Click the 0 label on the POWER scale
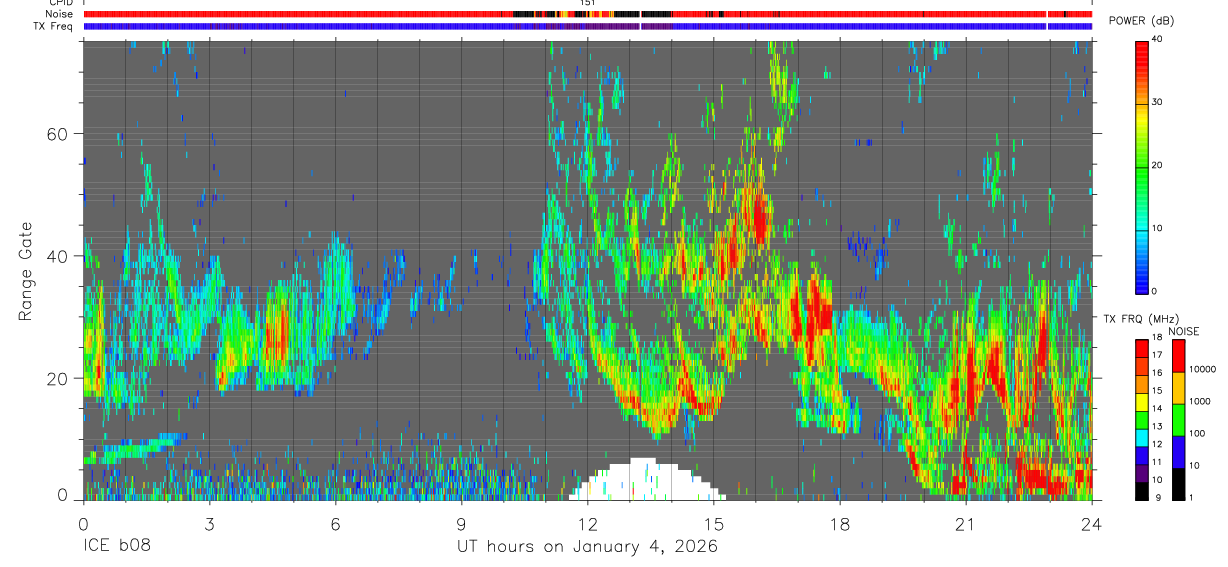1228x567 pixels. [x=1155, y=291]
